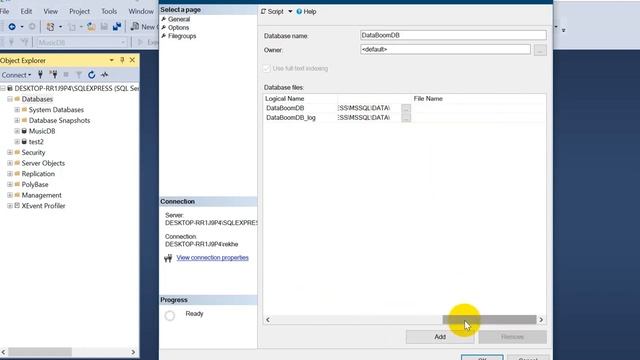Open the Script dropdown arrow

pyautogui.click(x=290, y=11)
